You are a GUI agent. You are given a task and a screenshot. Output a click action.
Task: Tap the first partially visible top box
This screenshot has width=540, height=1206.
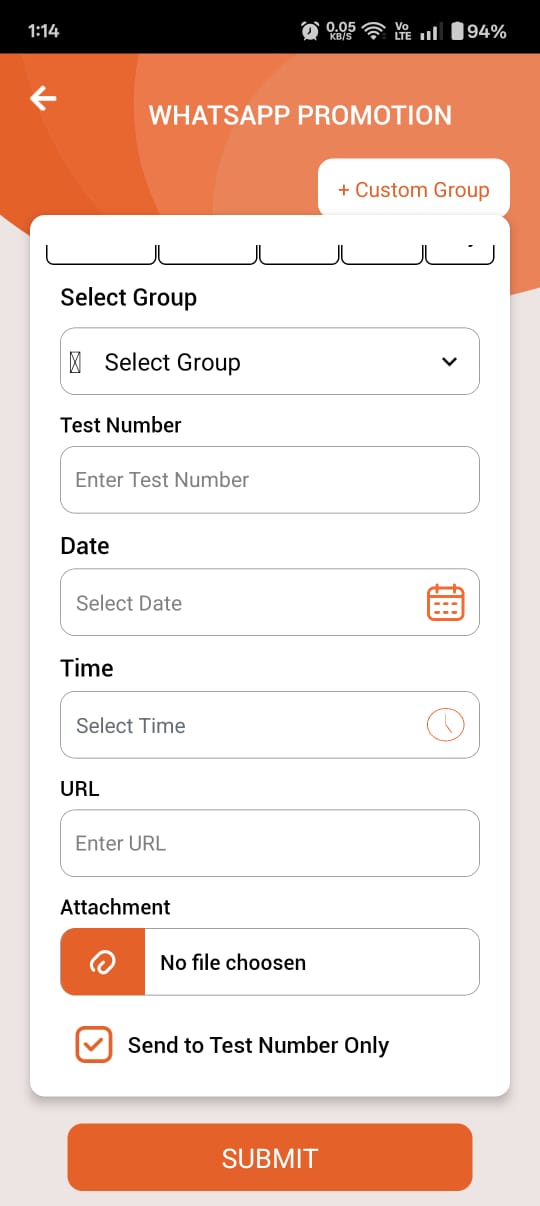(x=101, y=251)
